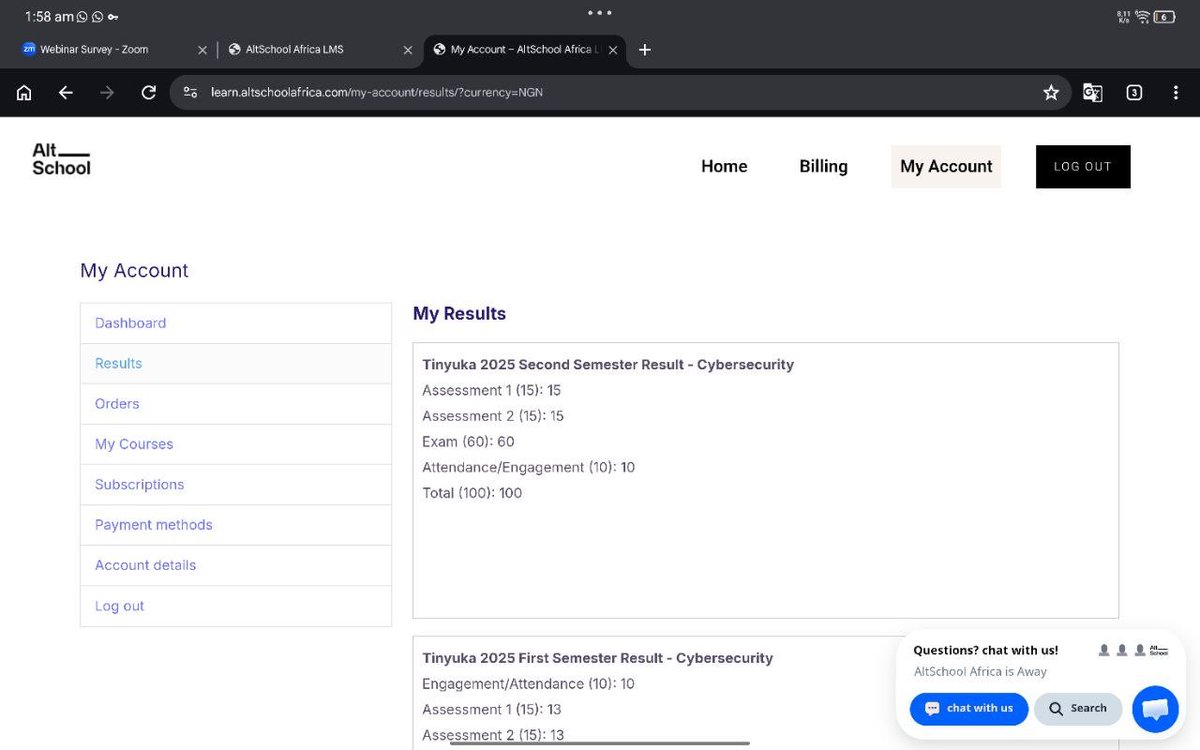The height and width of the screenshot is (750, 1200).
Task: Bookmark this page with the star icon
Action: tap(1051, 93)
